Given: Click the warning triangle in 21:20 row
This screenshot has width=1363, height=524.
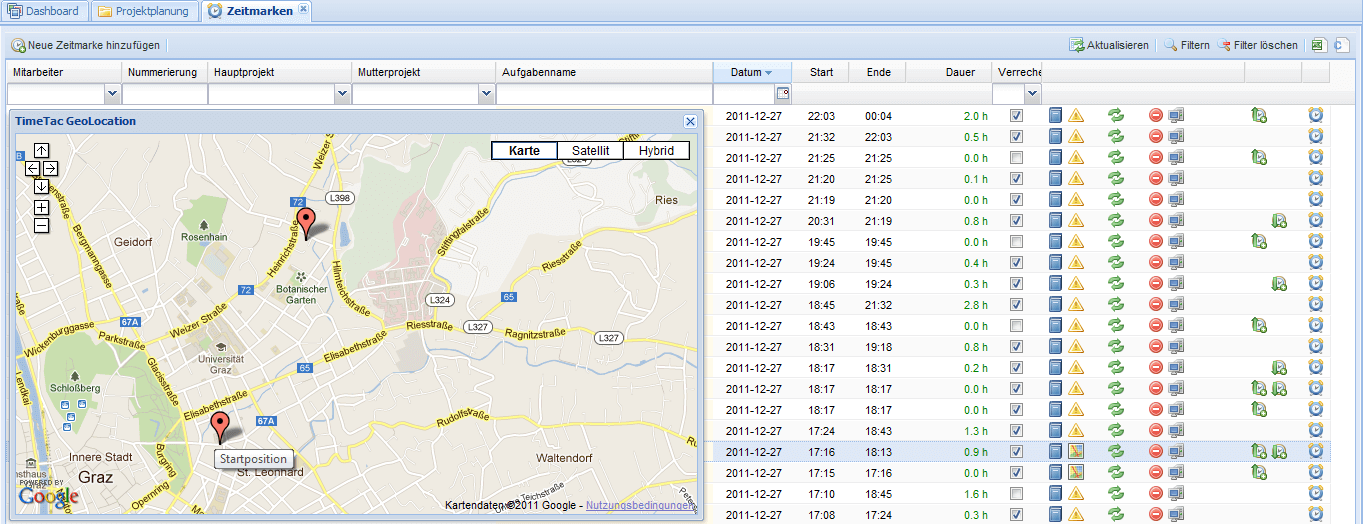Looking at the screenshot, I should pos(1076,179).
